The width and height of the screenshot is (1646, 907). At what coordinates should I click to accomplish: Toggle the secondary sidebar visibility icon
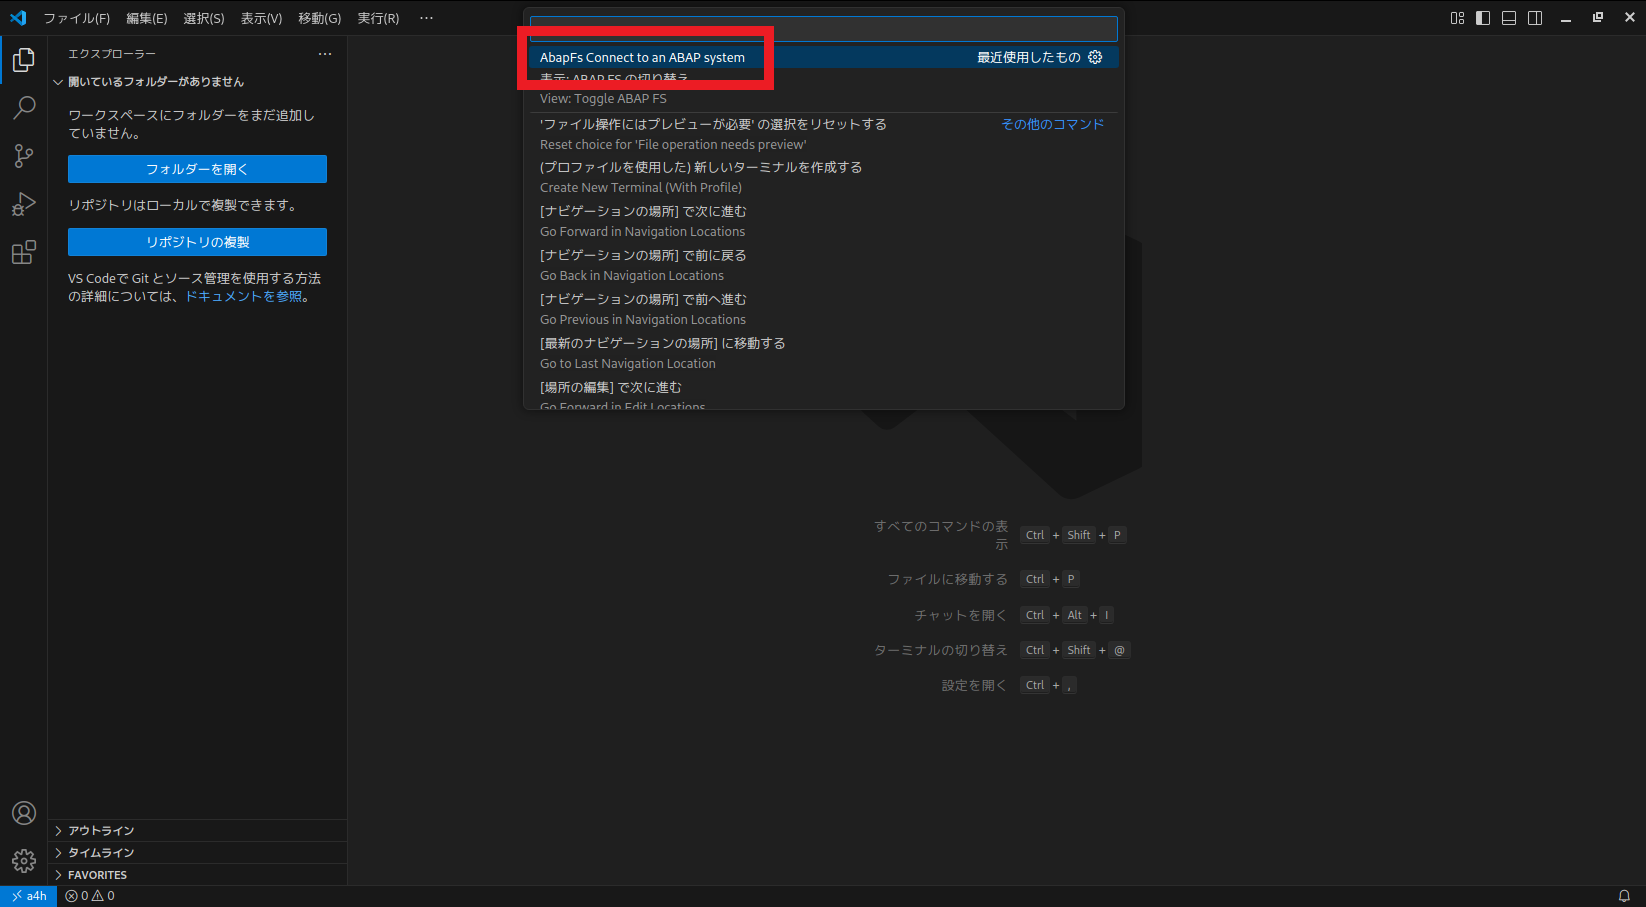pos(1535,17)
